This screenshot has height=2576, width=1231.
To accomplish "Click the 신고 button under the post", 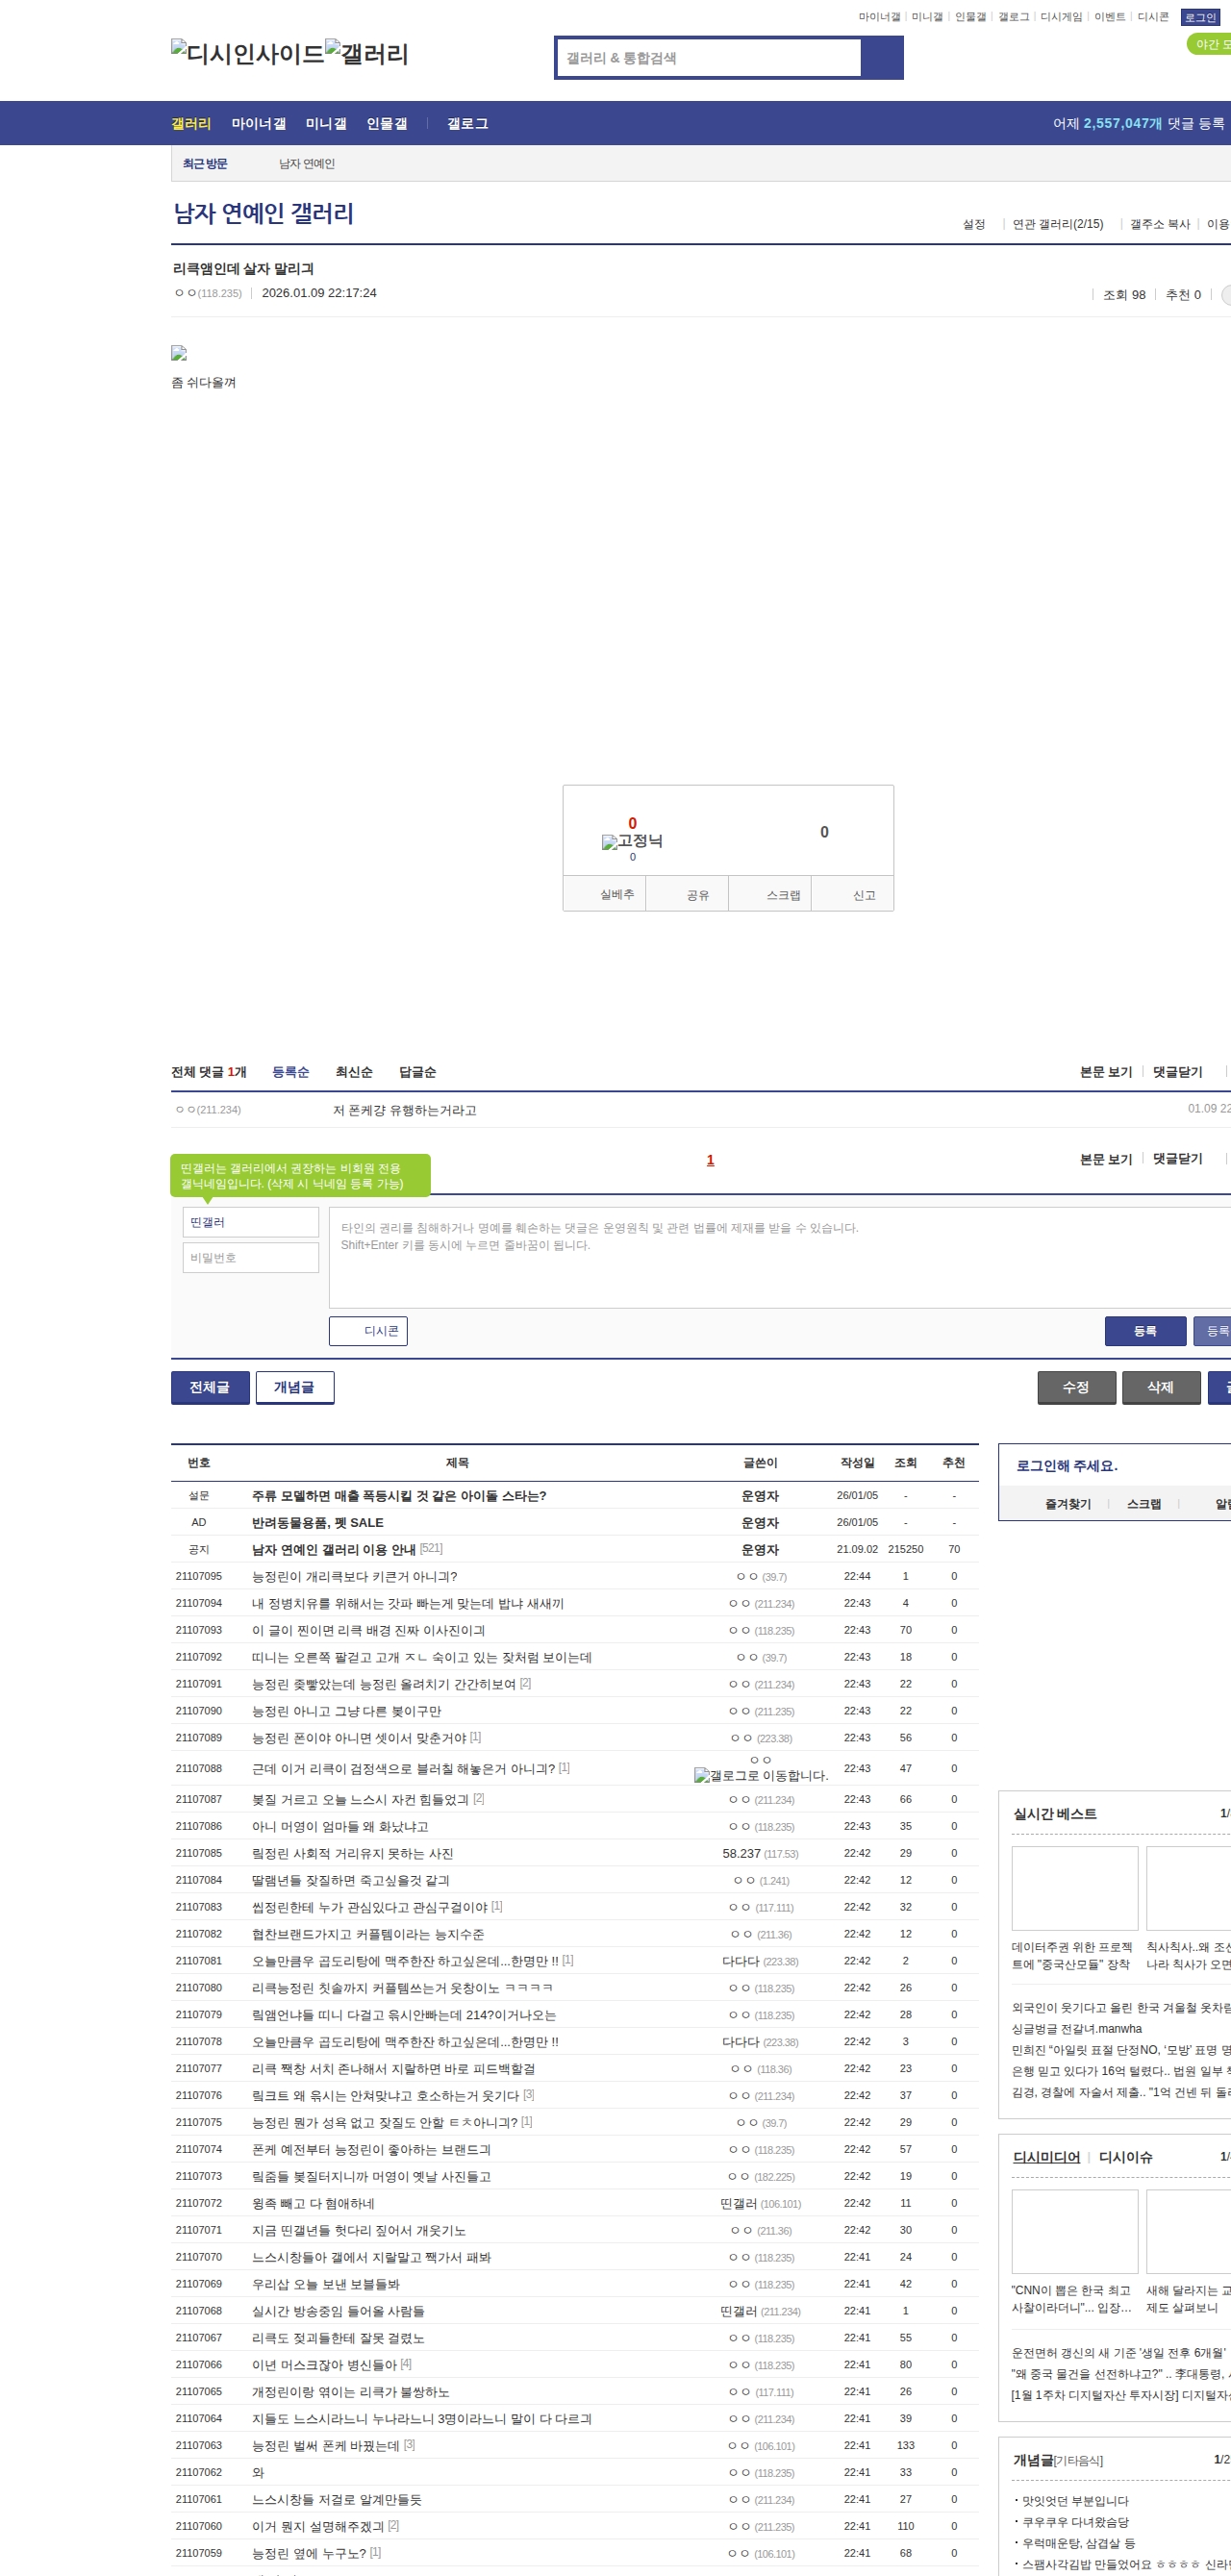I will point(853,894).
